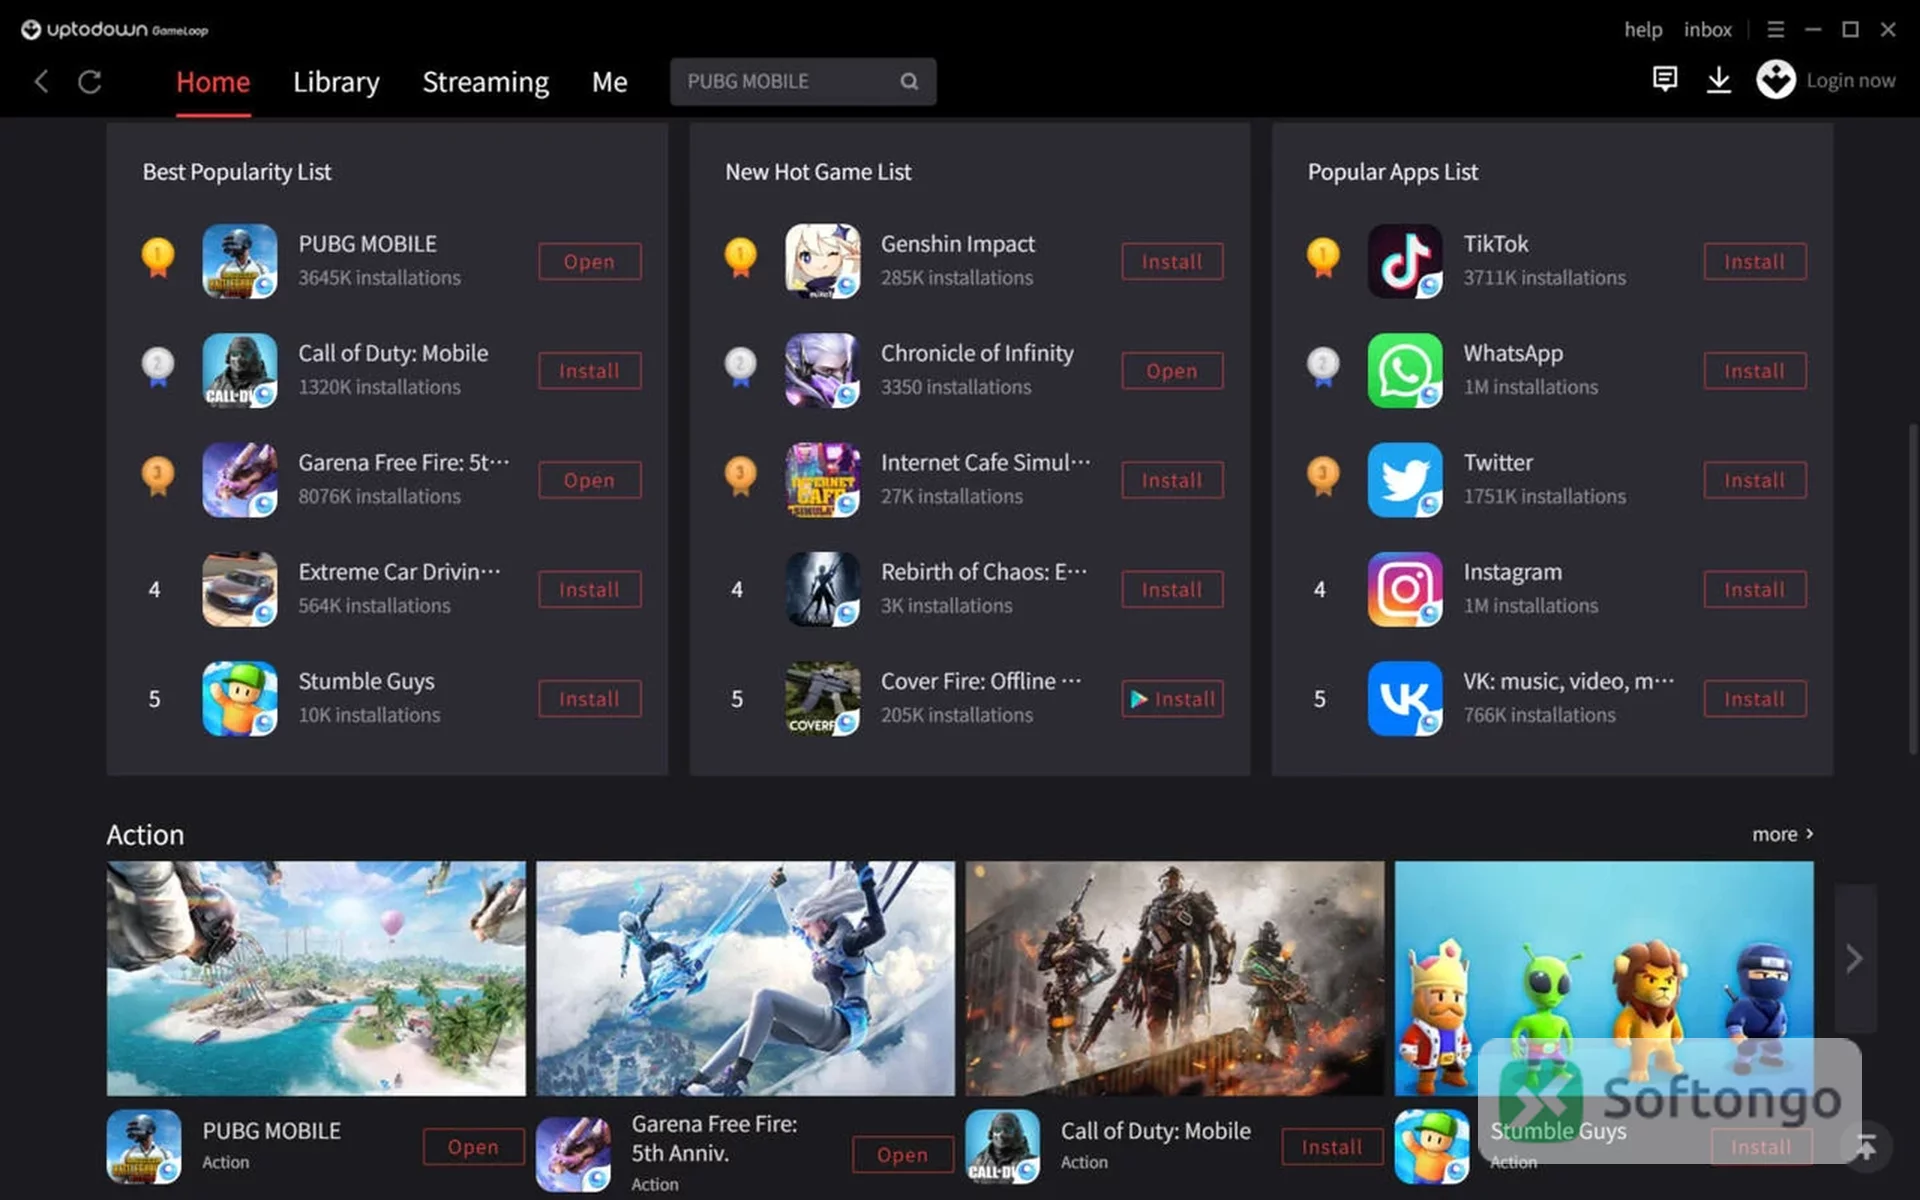Install TikTok from Popular Apps List
Viewport: 1920px width, 1200px height.
tap(1755, 261)
